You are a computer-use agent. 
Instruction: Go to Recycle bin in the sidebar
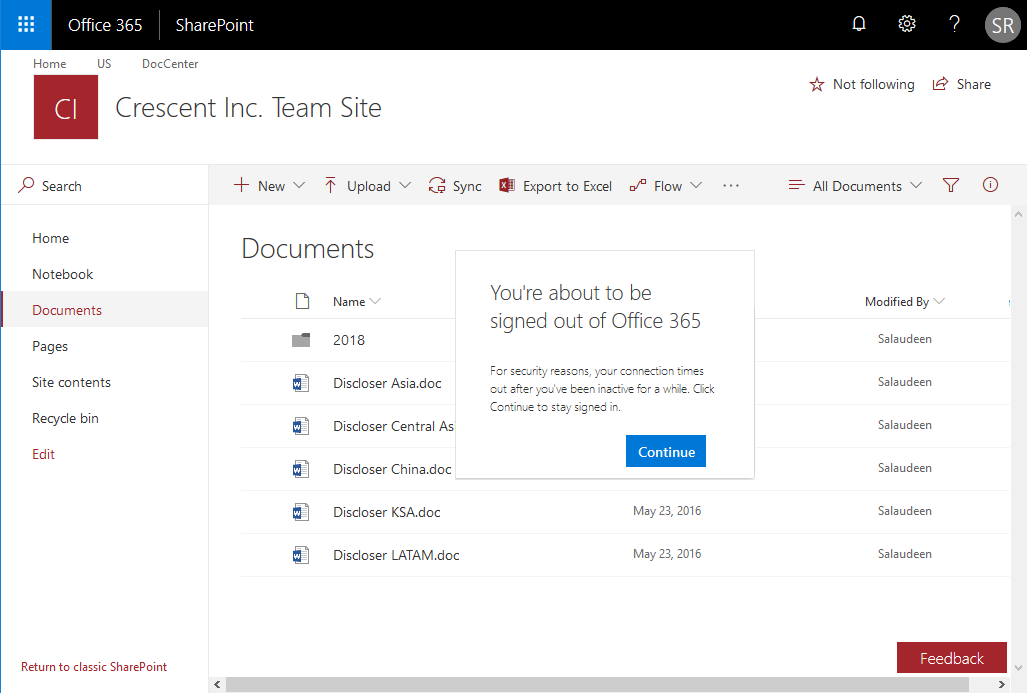pyautogui.click(x=65, y=418)
